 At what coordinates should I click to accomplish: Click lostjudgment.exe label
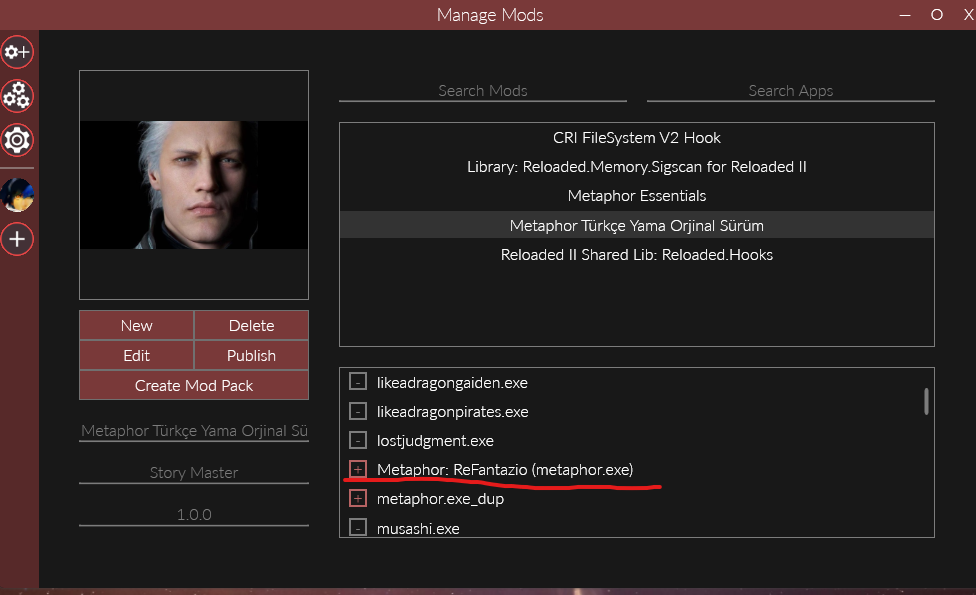(435, 441)
